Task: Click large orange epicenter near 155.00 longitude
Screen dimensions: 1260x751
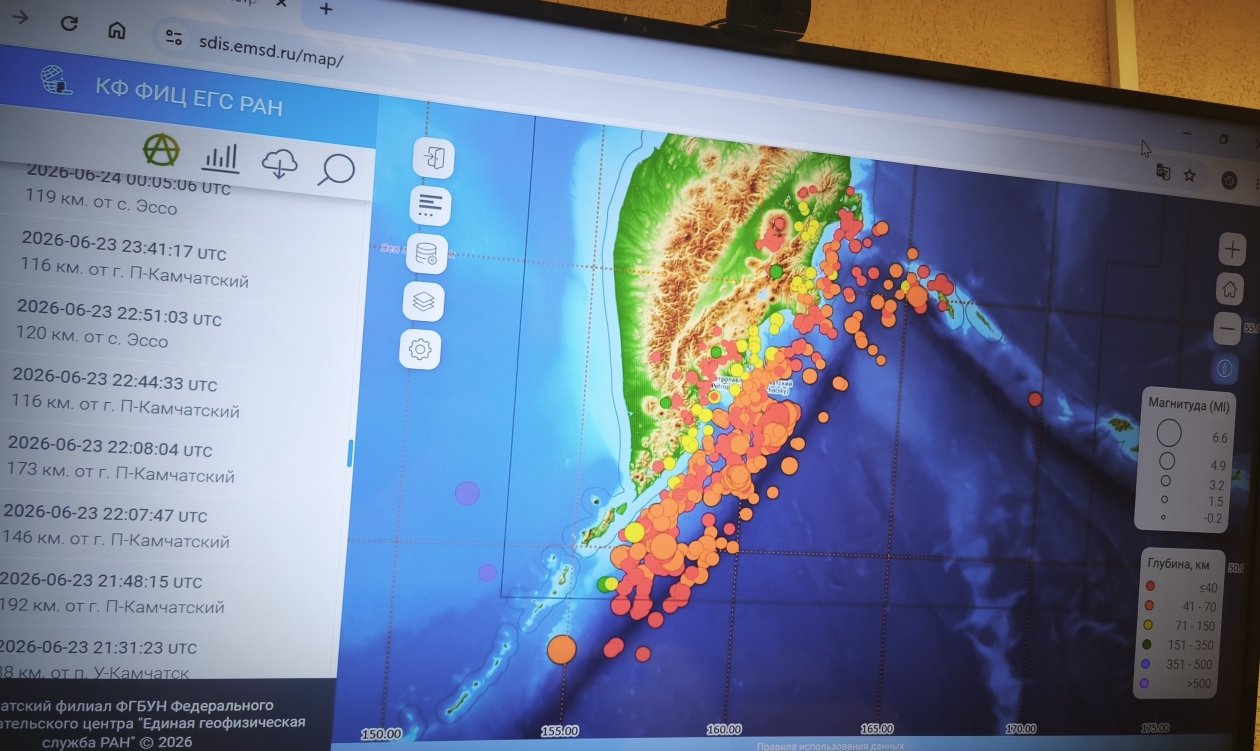Action: pos(562,648)
